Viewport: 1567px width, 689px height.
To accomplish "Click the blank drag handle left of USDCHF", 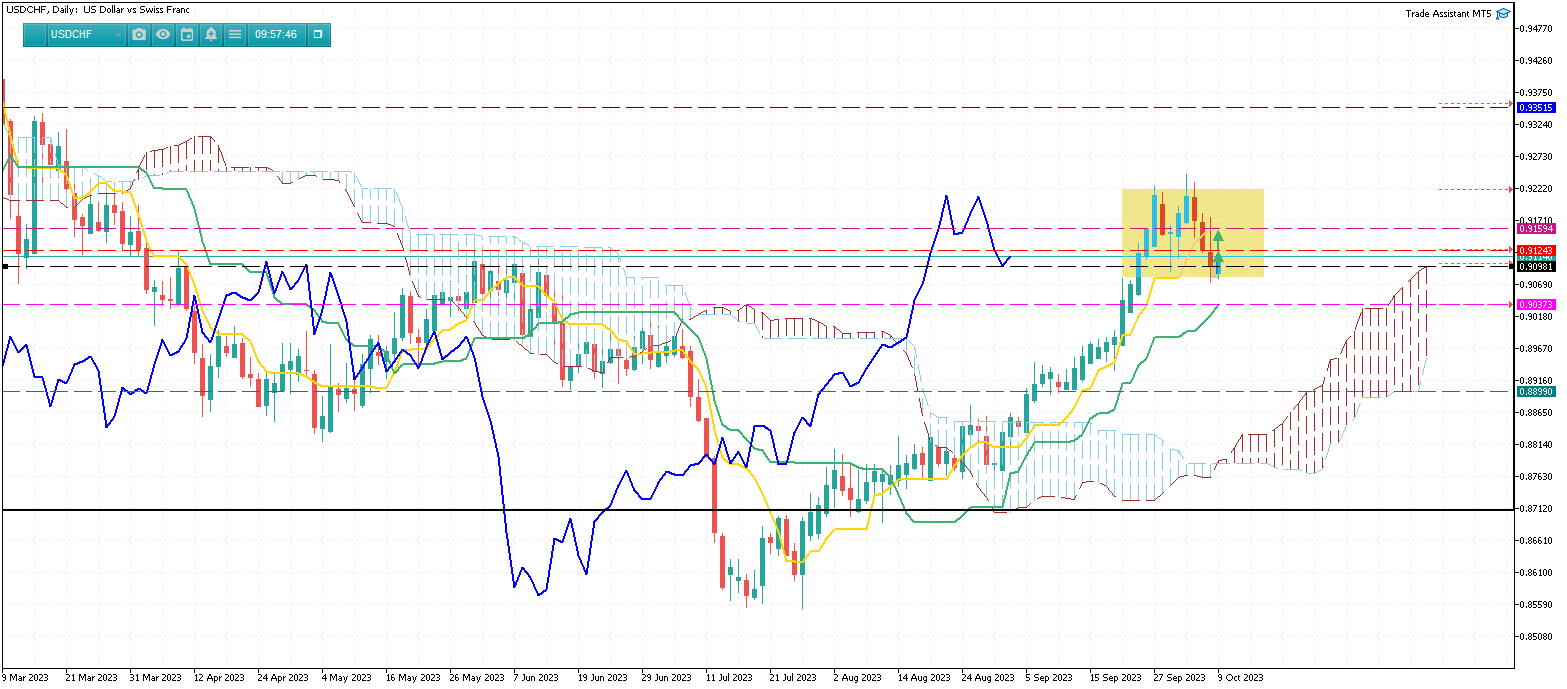I will tap(35, 34).
